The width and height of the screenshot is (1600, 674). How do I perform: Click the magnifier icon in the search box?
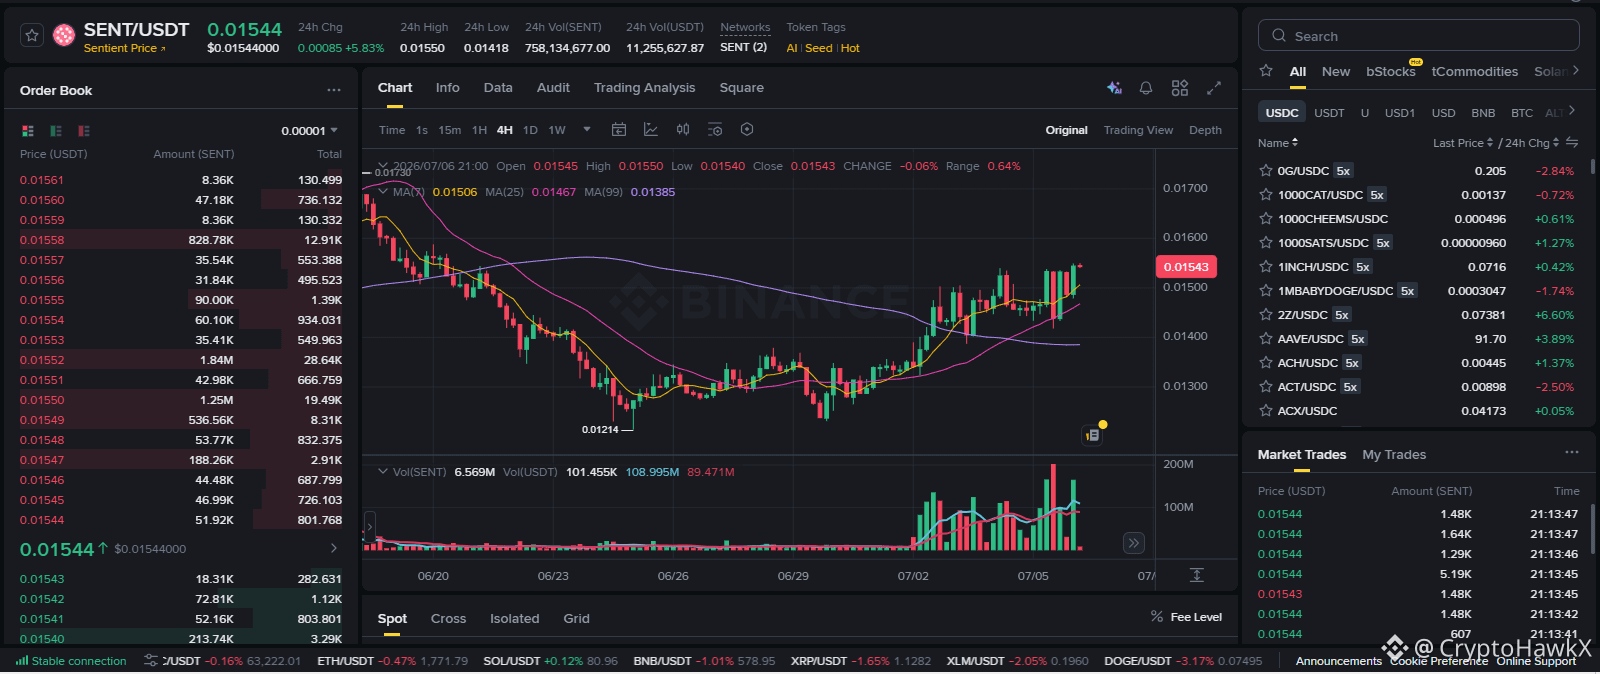pos(1279,36)
